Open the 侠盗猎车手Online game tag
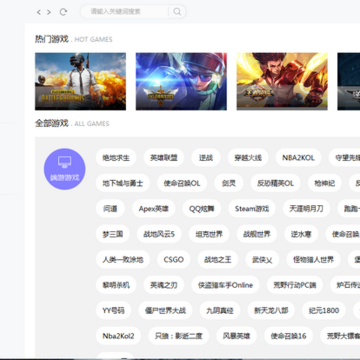The height and width of the screenshot is (360, 360). tap(225, 285)
